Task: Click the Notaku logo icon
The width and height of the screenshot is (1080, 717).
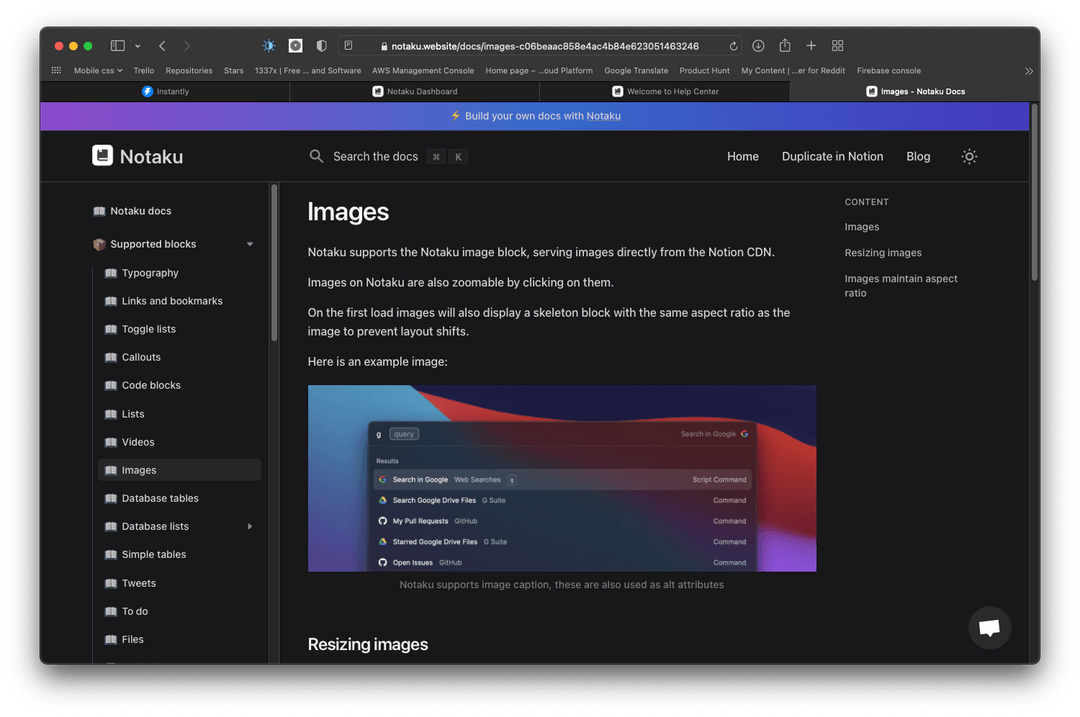Action: [x=102, y=156]
